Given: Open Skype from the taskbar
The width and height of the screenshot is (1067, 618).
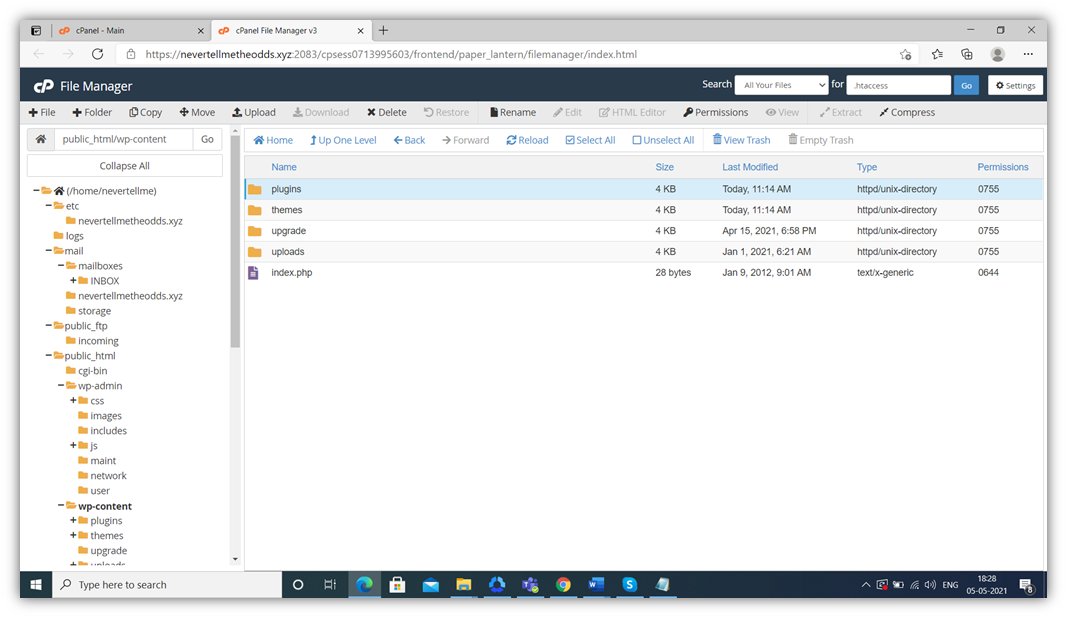Looking at the screenshot, I should click(629, 585).
